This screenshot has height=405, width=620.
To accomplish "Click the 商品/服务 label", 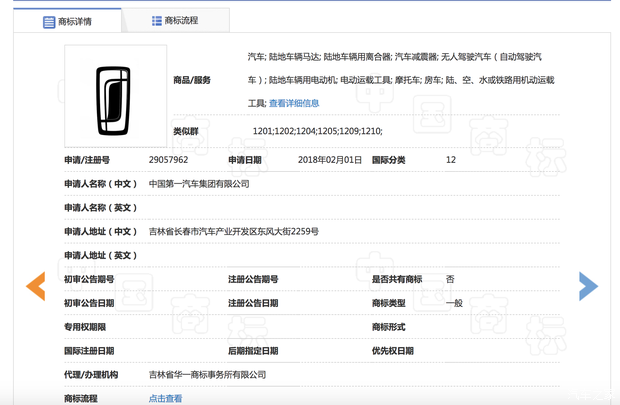I will (x=192, y=80).
